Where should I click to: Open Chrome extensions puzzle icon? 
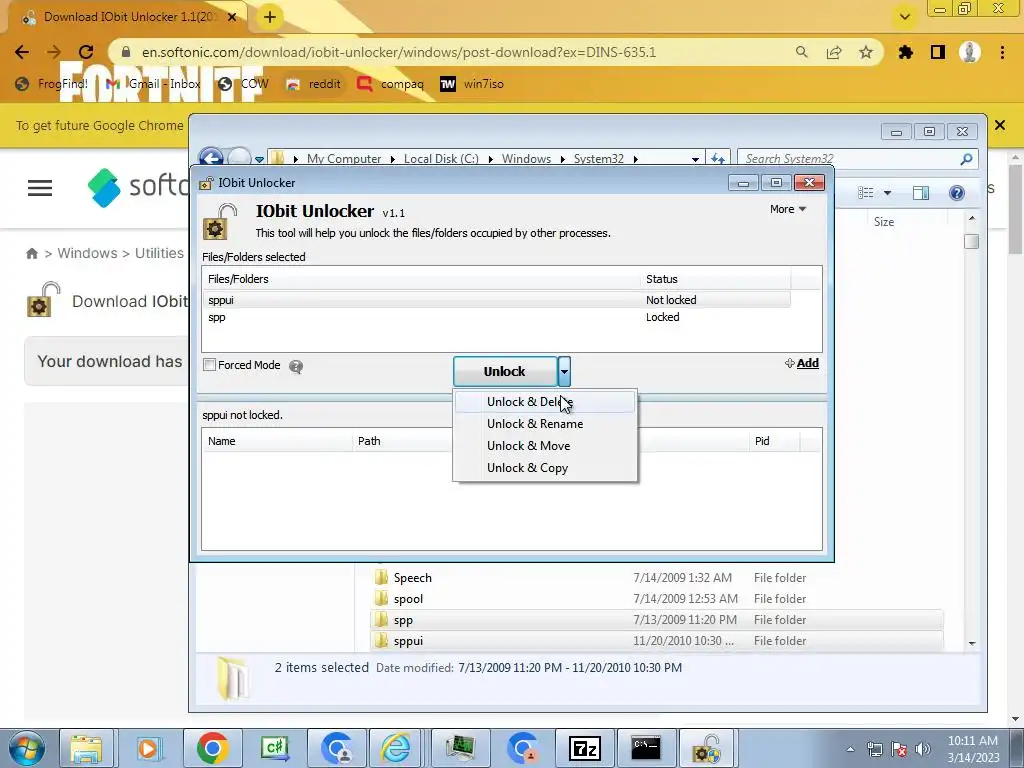click(x=905, y=52)
